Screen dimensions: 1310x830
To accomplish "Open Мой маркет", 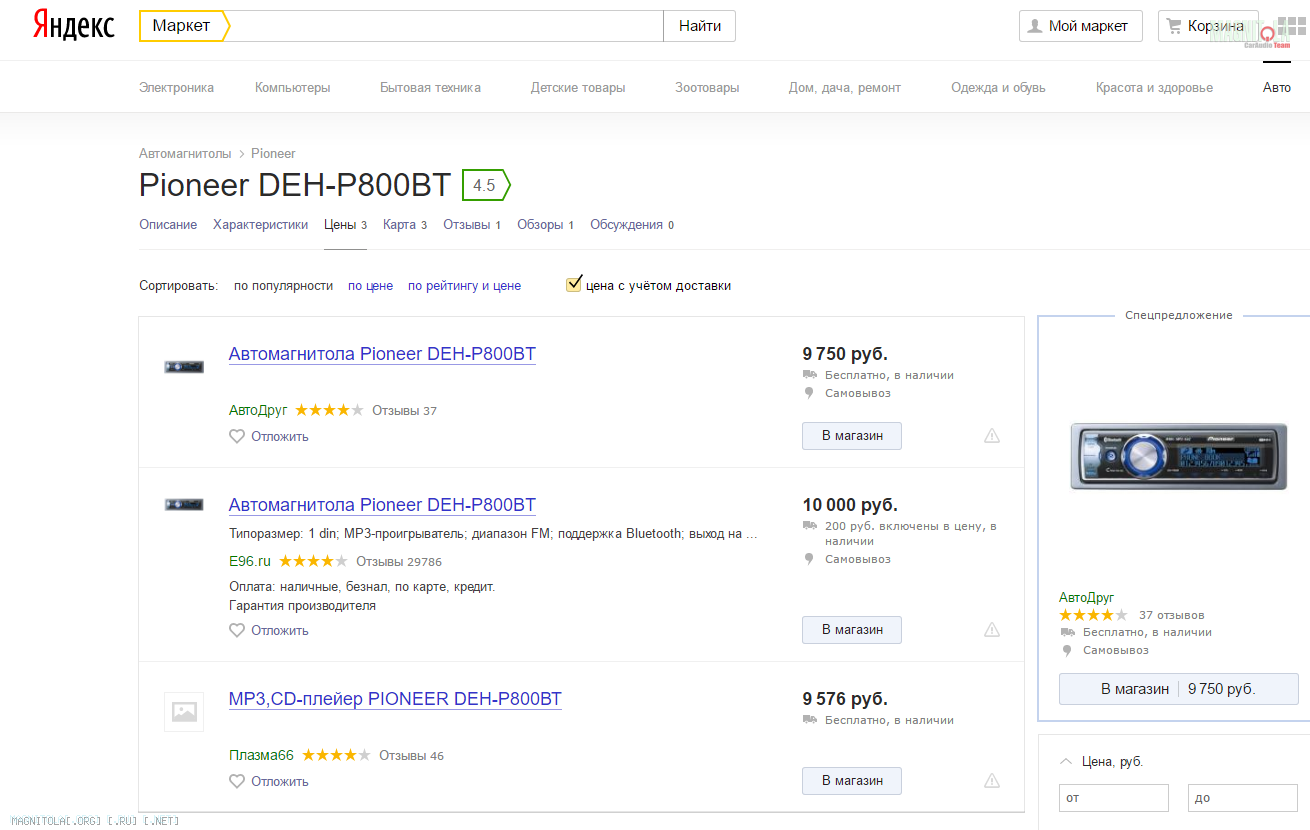I will tap(1080, 26).
